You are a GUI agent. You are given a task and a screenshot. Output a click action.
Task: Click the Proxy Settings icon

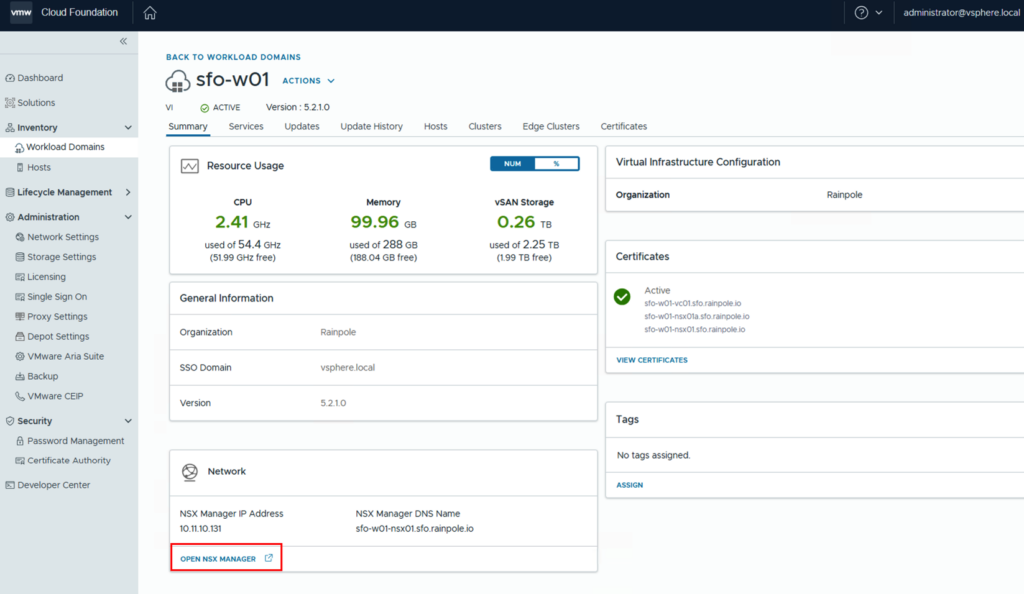(20, 317)
